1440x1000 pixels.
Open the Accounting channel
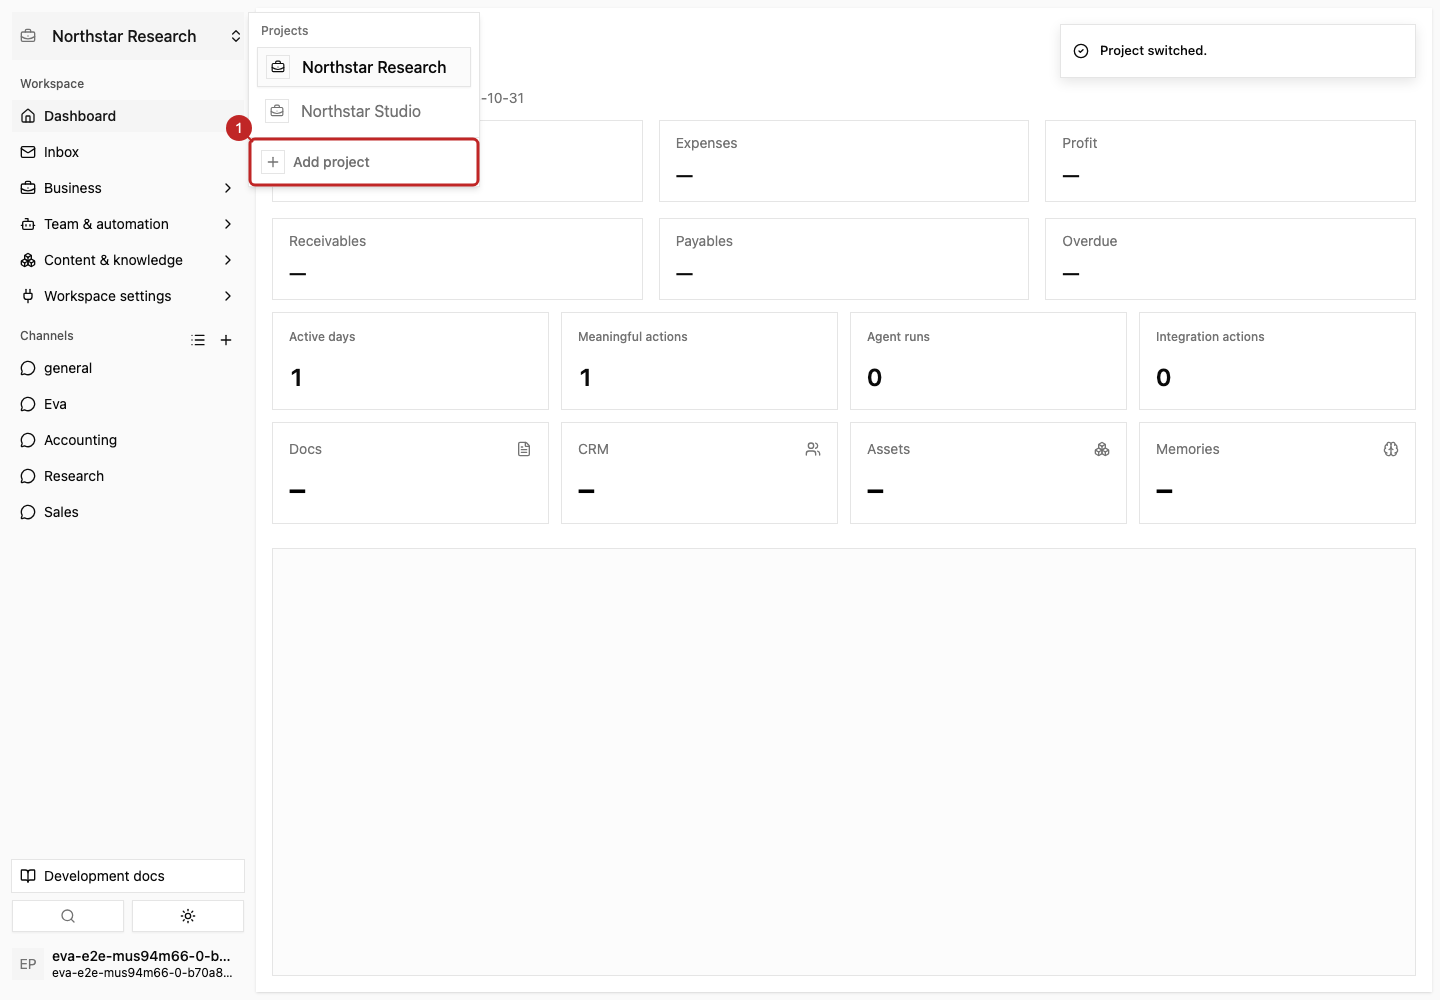(128, 440)
